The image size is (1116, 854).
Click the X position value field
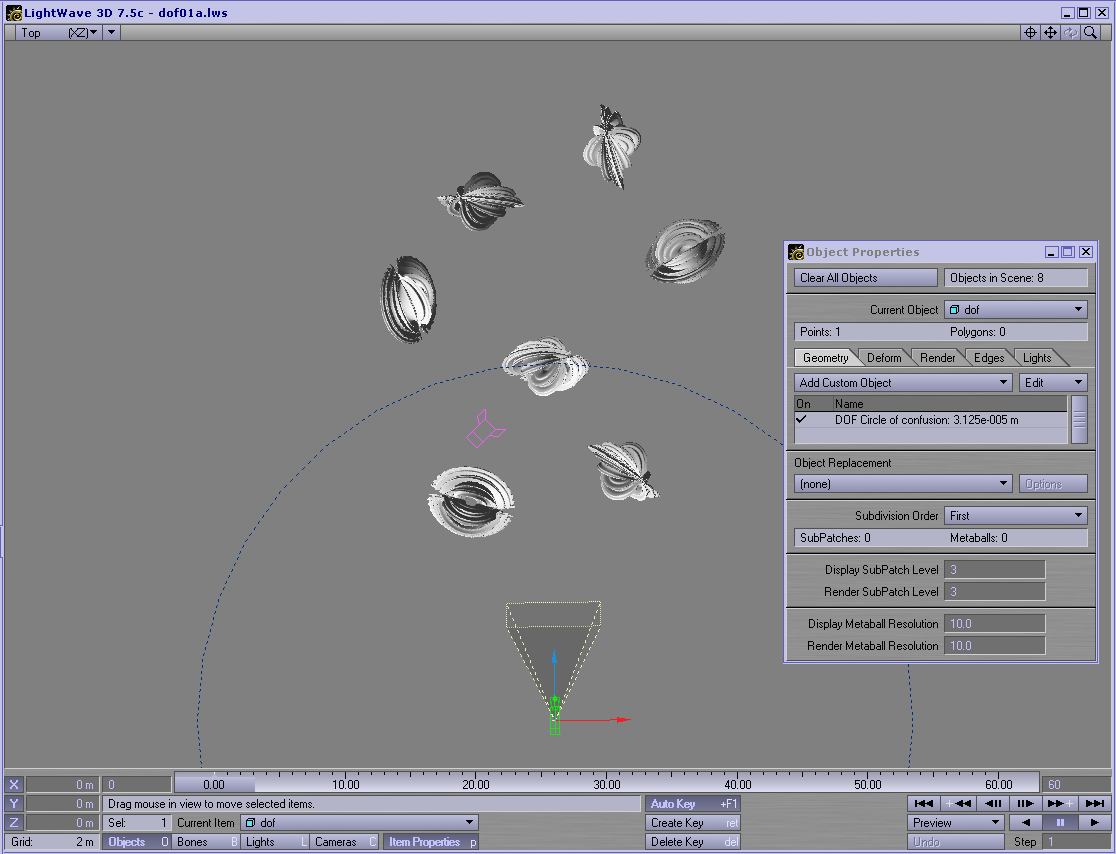62,784
